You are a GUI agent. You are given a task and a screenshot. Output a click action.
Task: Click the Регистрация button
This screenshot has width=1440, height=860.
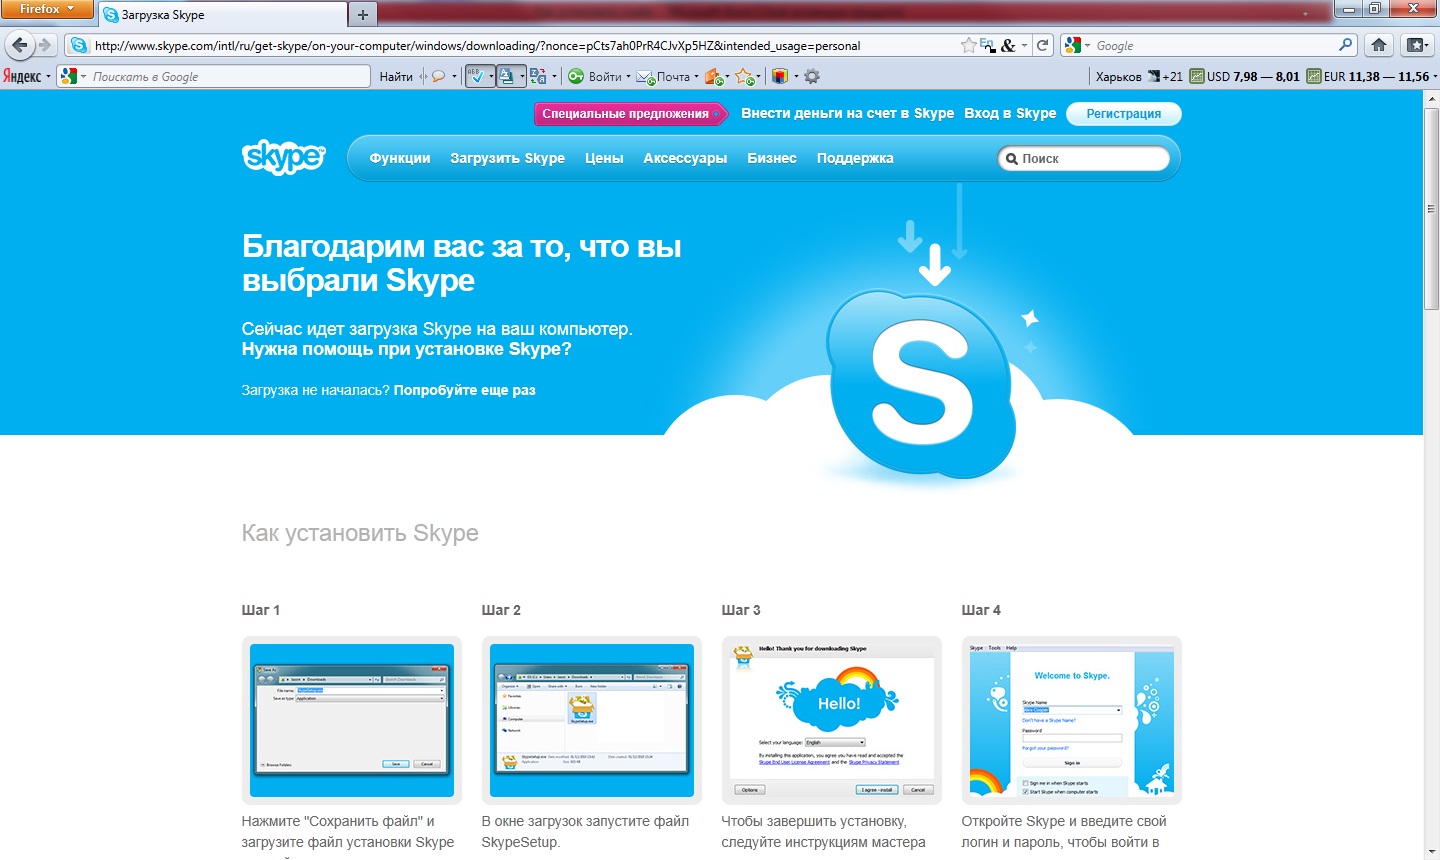(1124, 114)
